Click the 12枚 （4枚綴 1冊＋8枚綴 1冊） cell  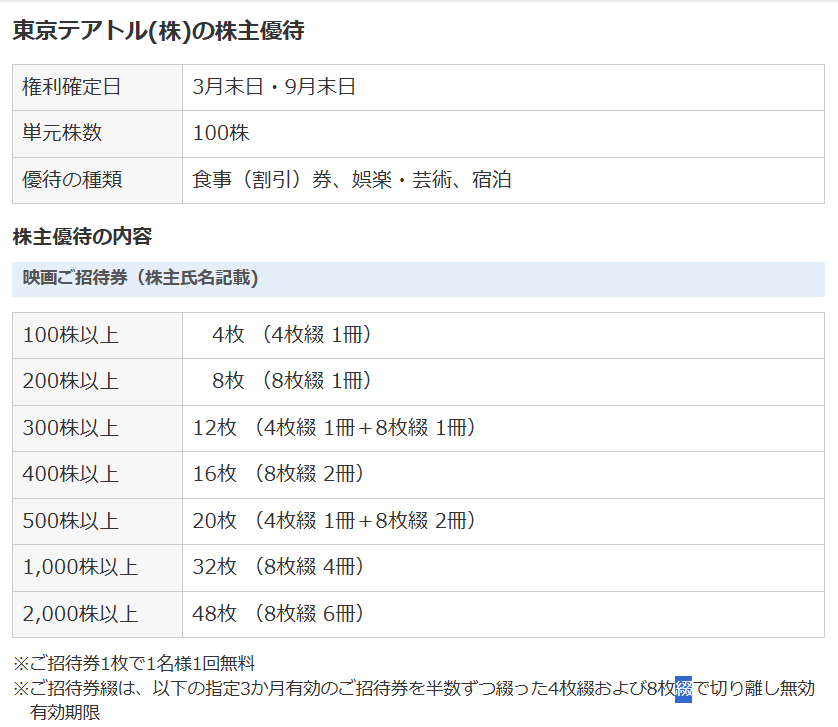pos(334,428)
